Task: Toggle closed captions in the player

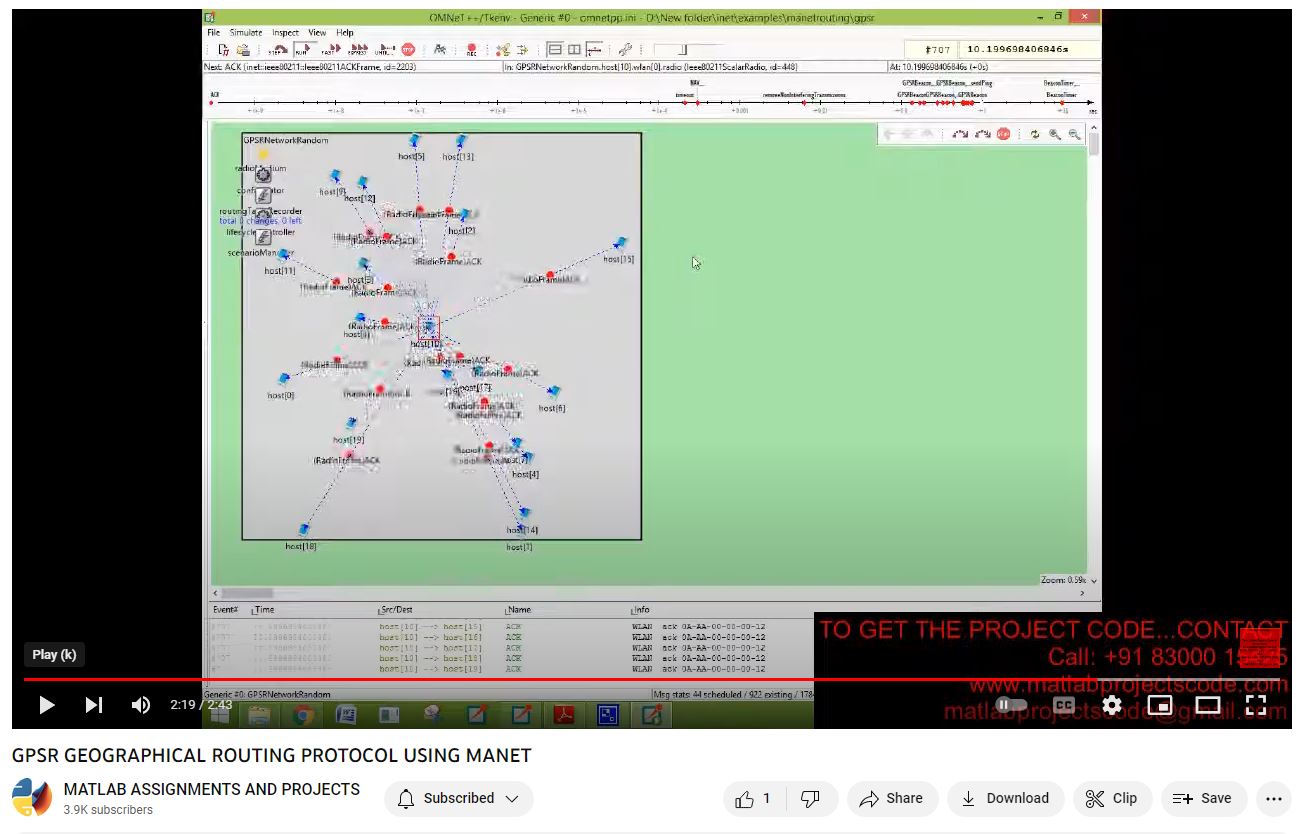Action: (1063, 705)
